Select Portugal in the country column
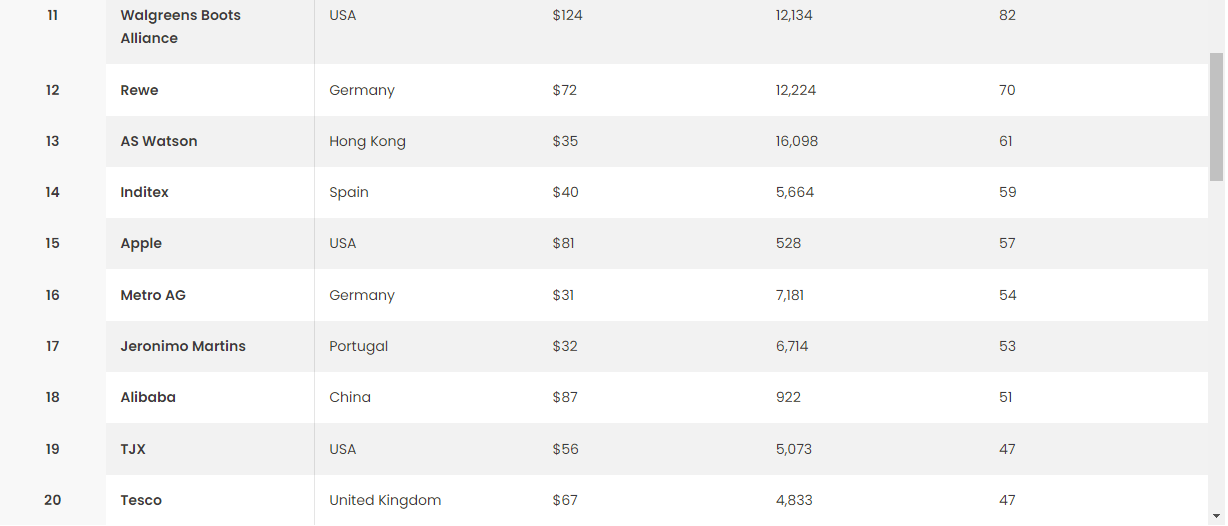Image resolution: width=1228 pixels, height=526 pixels. pyautogui.click(x=358, y=346)
